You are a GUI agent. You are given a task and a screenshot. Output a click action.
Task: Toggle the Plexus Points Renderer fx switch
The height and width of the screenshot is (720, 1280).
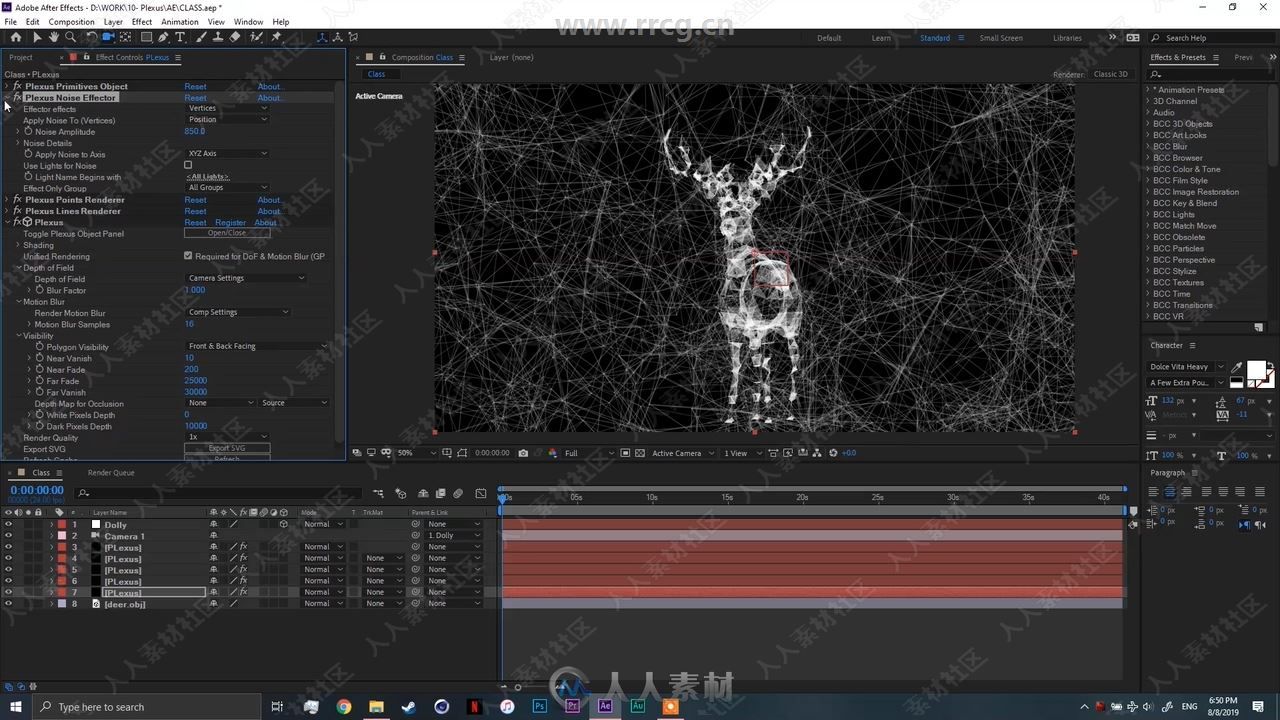[x=17, y=200]
